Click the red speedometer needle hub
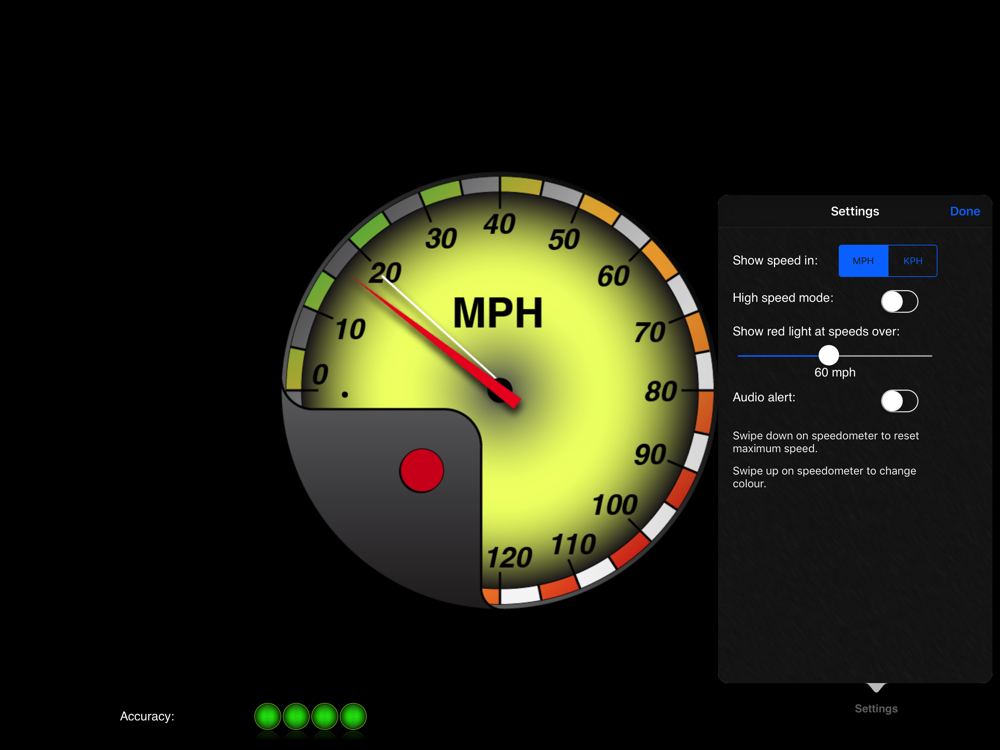This screenshot has height=750, width=1000. point(501,390)
